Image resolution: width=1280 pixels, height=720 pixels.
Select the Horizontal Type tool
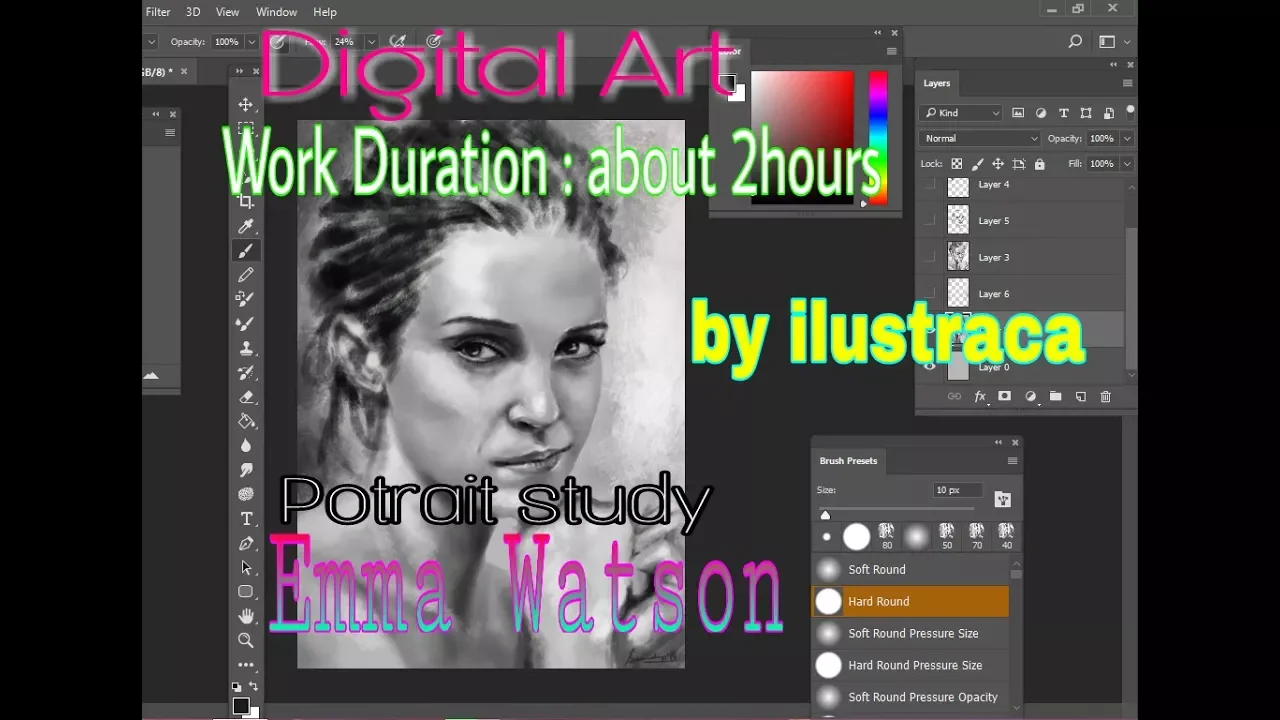coord(246,518)
